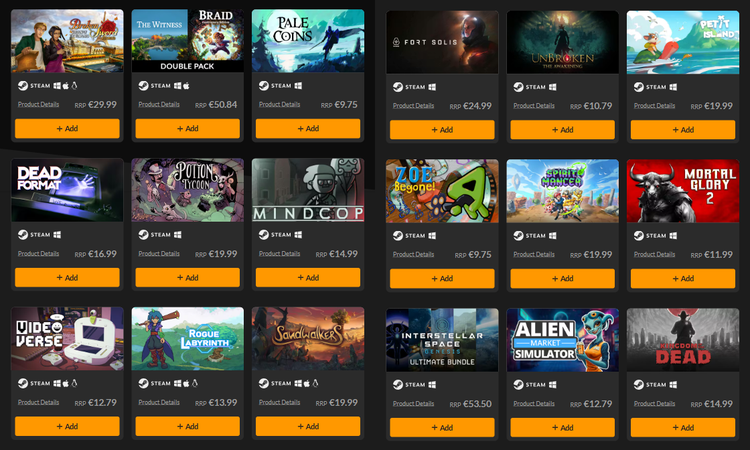
Task: Click the Spiritmancer cover image
Action: click(562, 191)
